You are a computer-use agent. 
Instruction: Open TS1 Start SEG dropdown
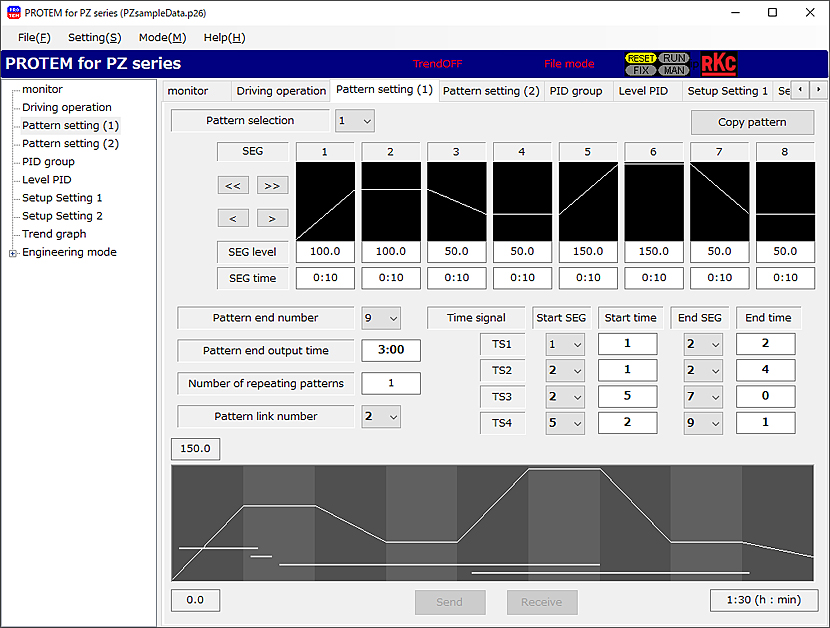(x=565, y=345)
